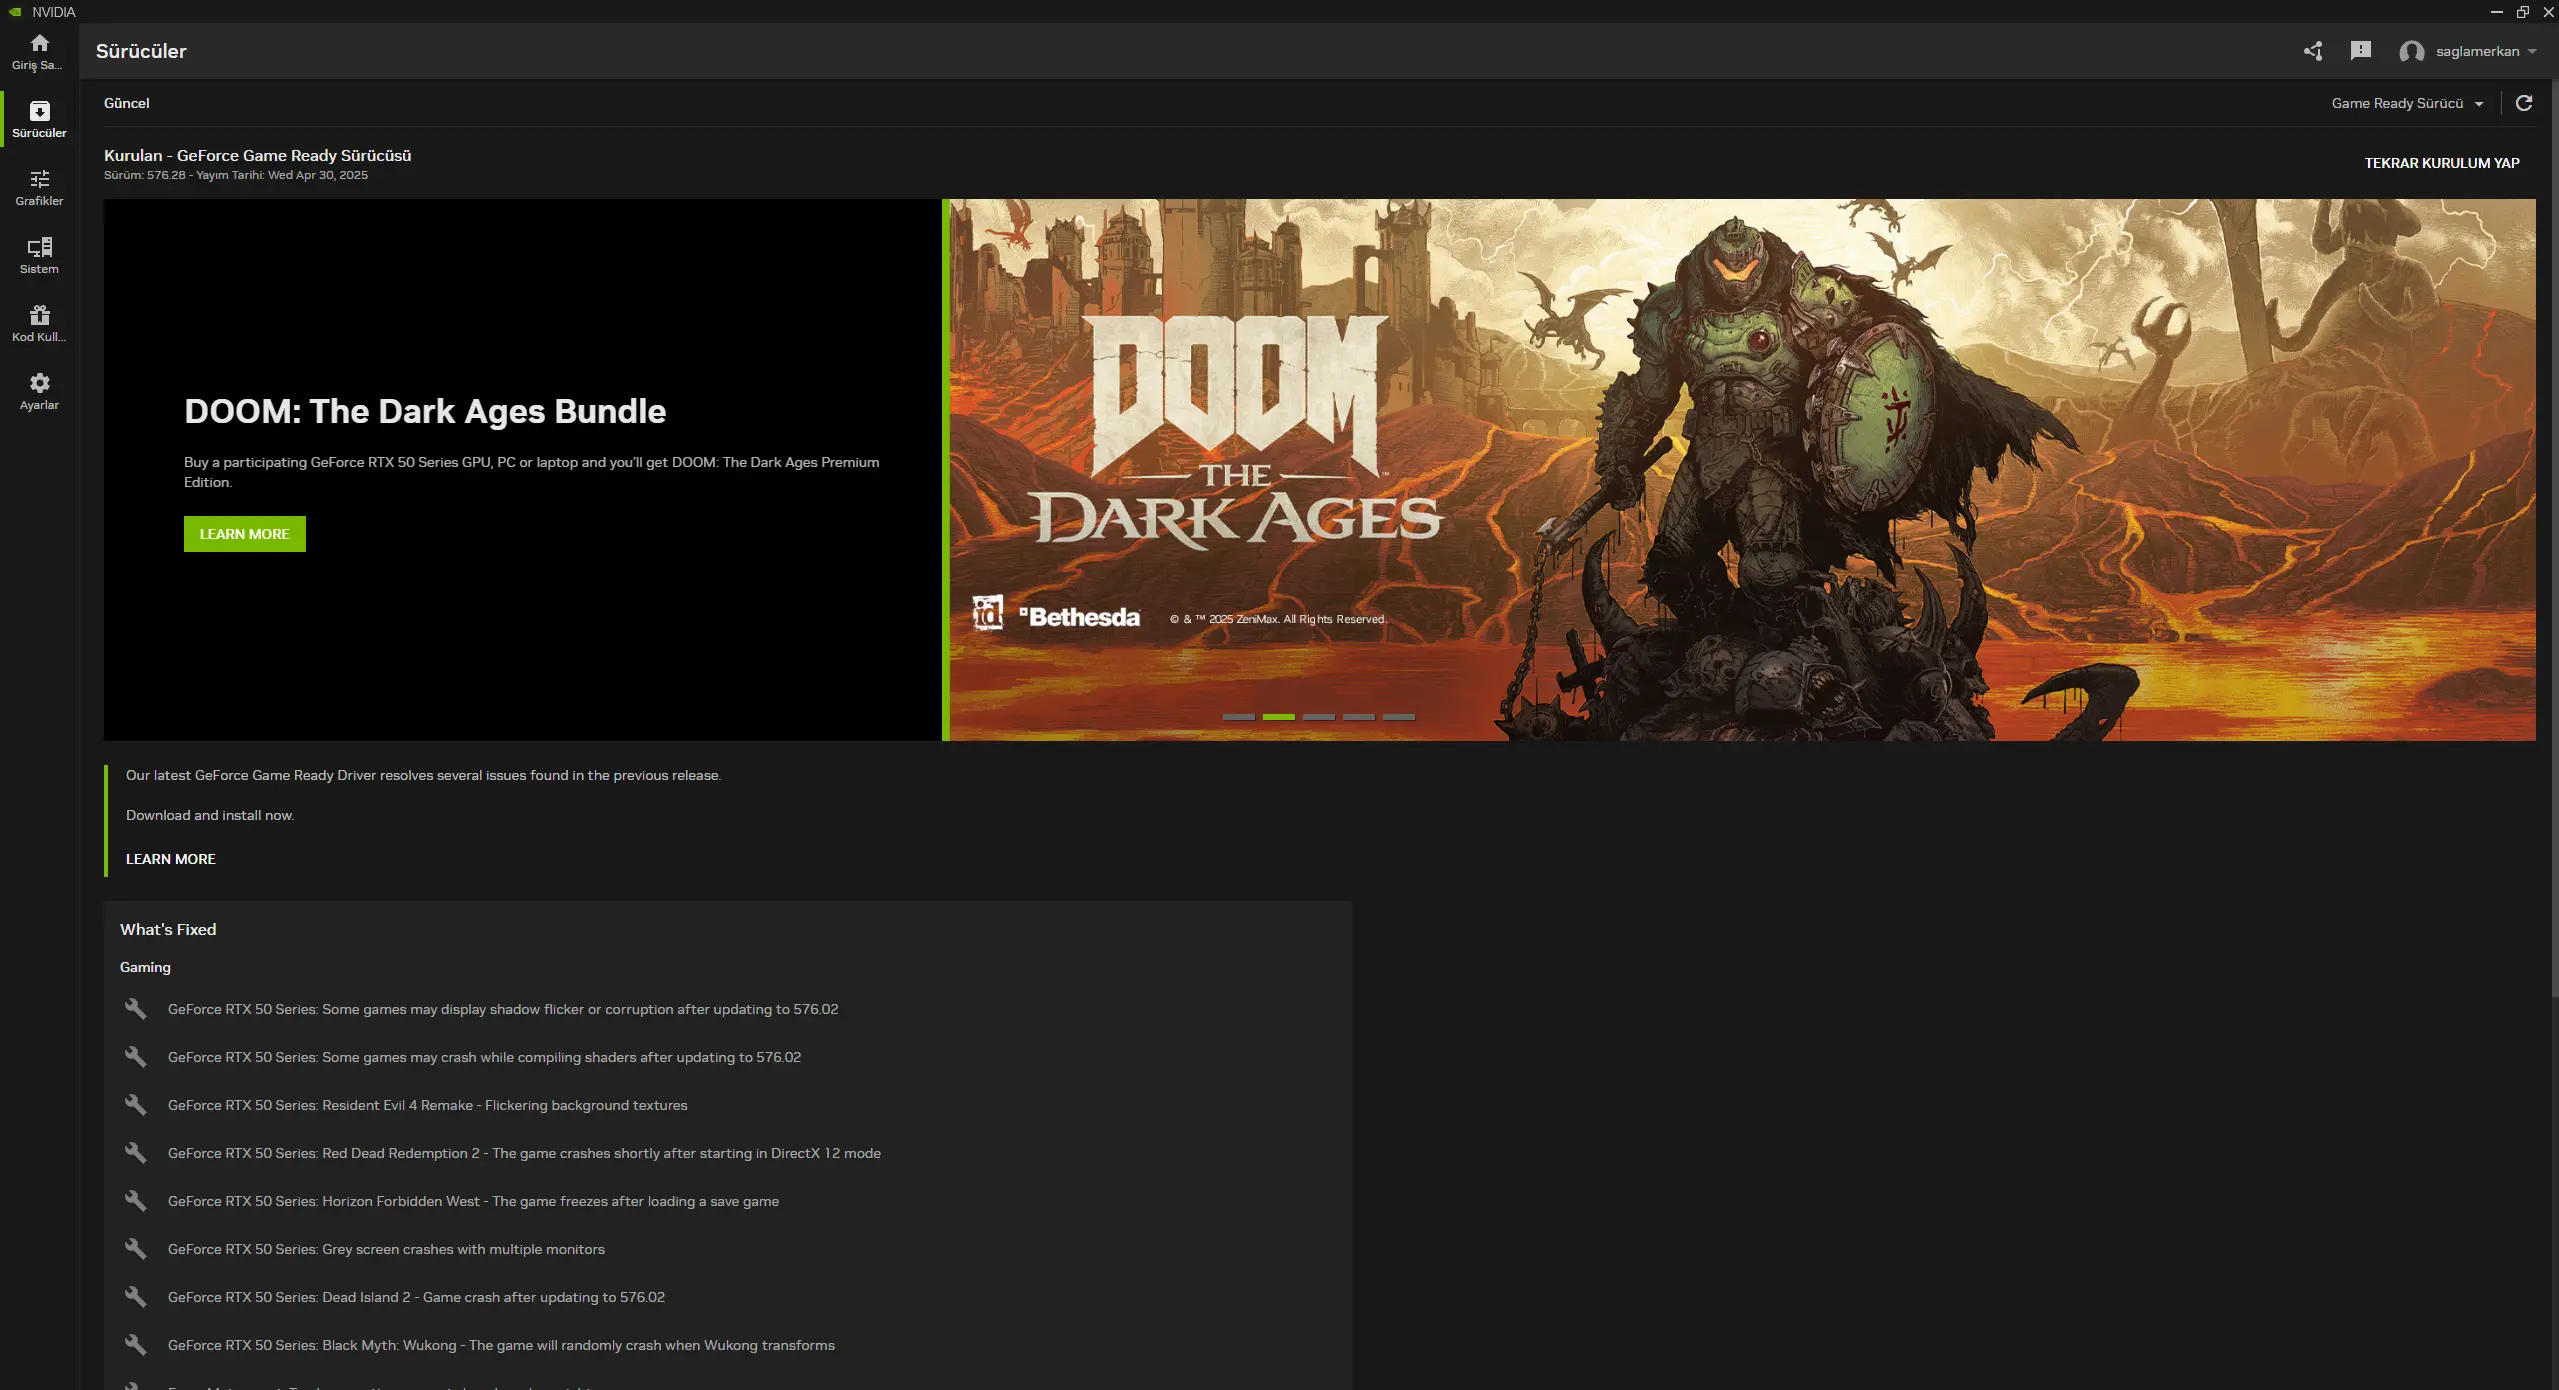Click the 'Download and install now.' text

tap(210, 815)
